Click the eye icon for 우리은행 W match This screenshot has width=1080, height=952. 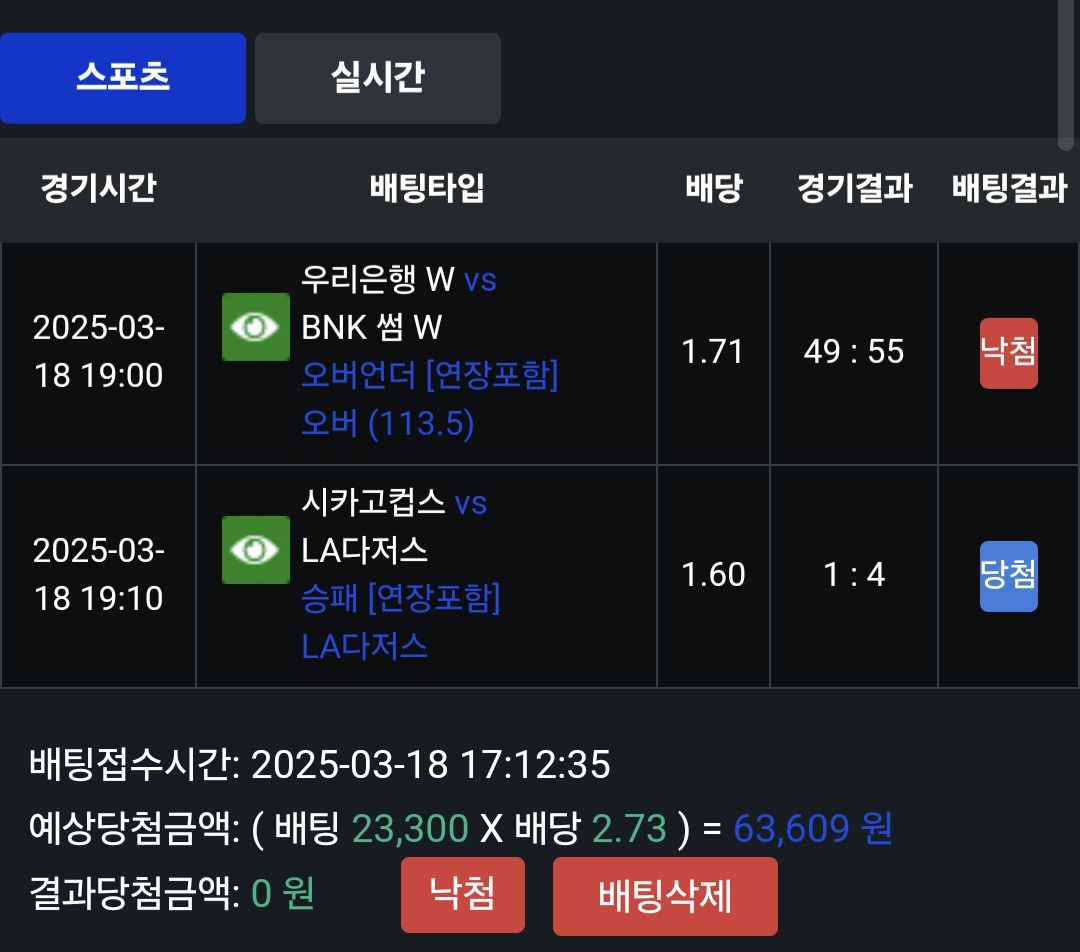[256, 327]
